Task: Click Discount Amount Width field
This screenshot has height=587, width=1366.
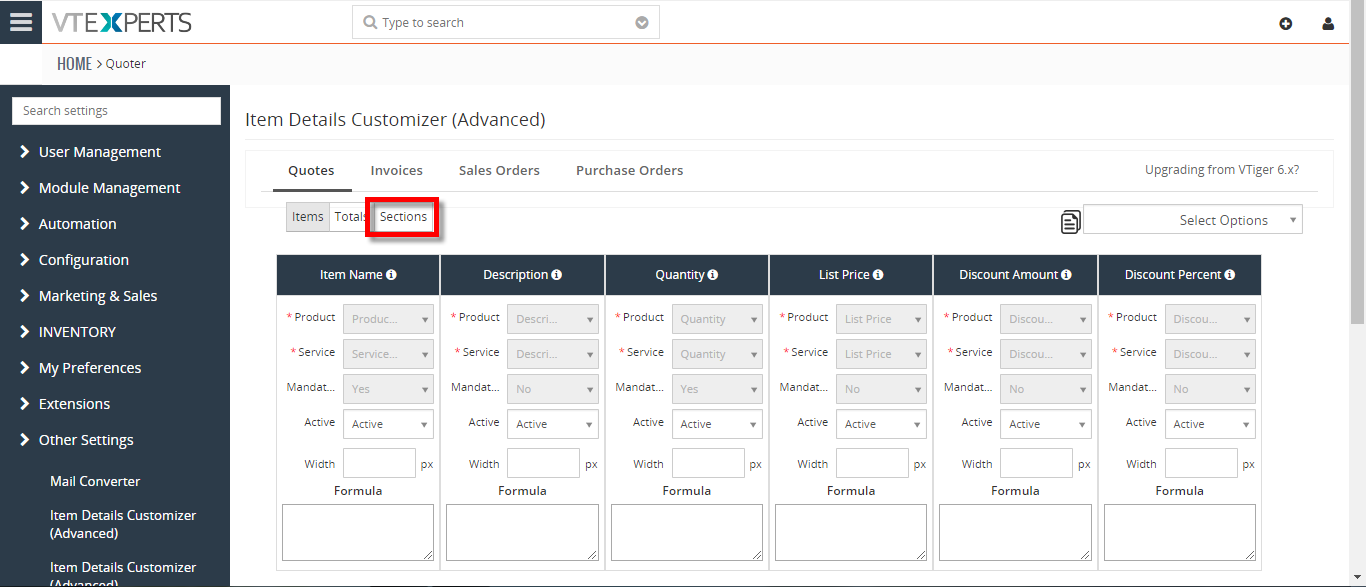Action: coord(1036,463)
